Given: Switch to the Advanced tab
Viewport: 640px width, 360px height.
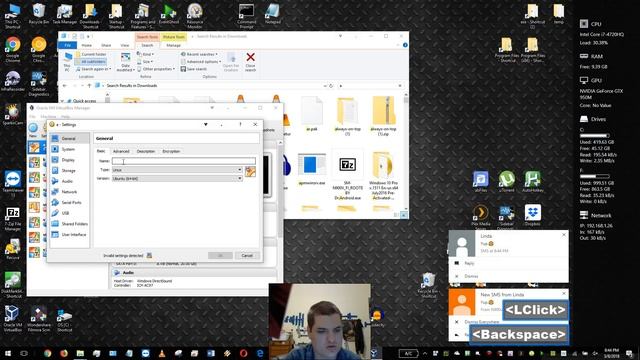Looking at the screenshot, I should click(121, 151).
